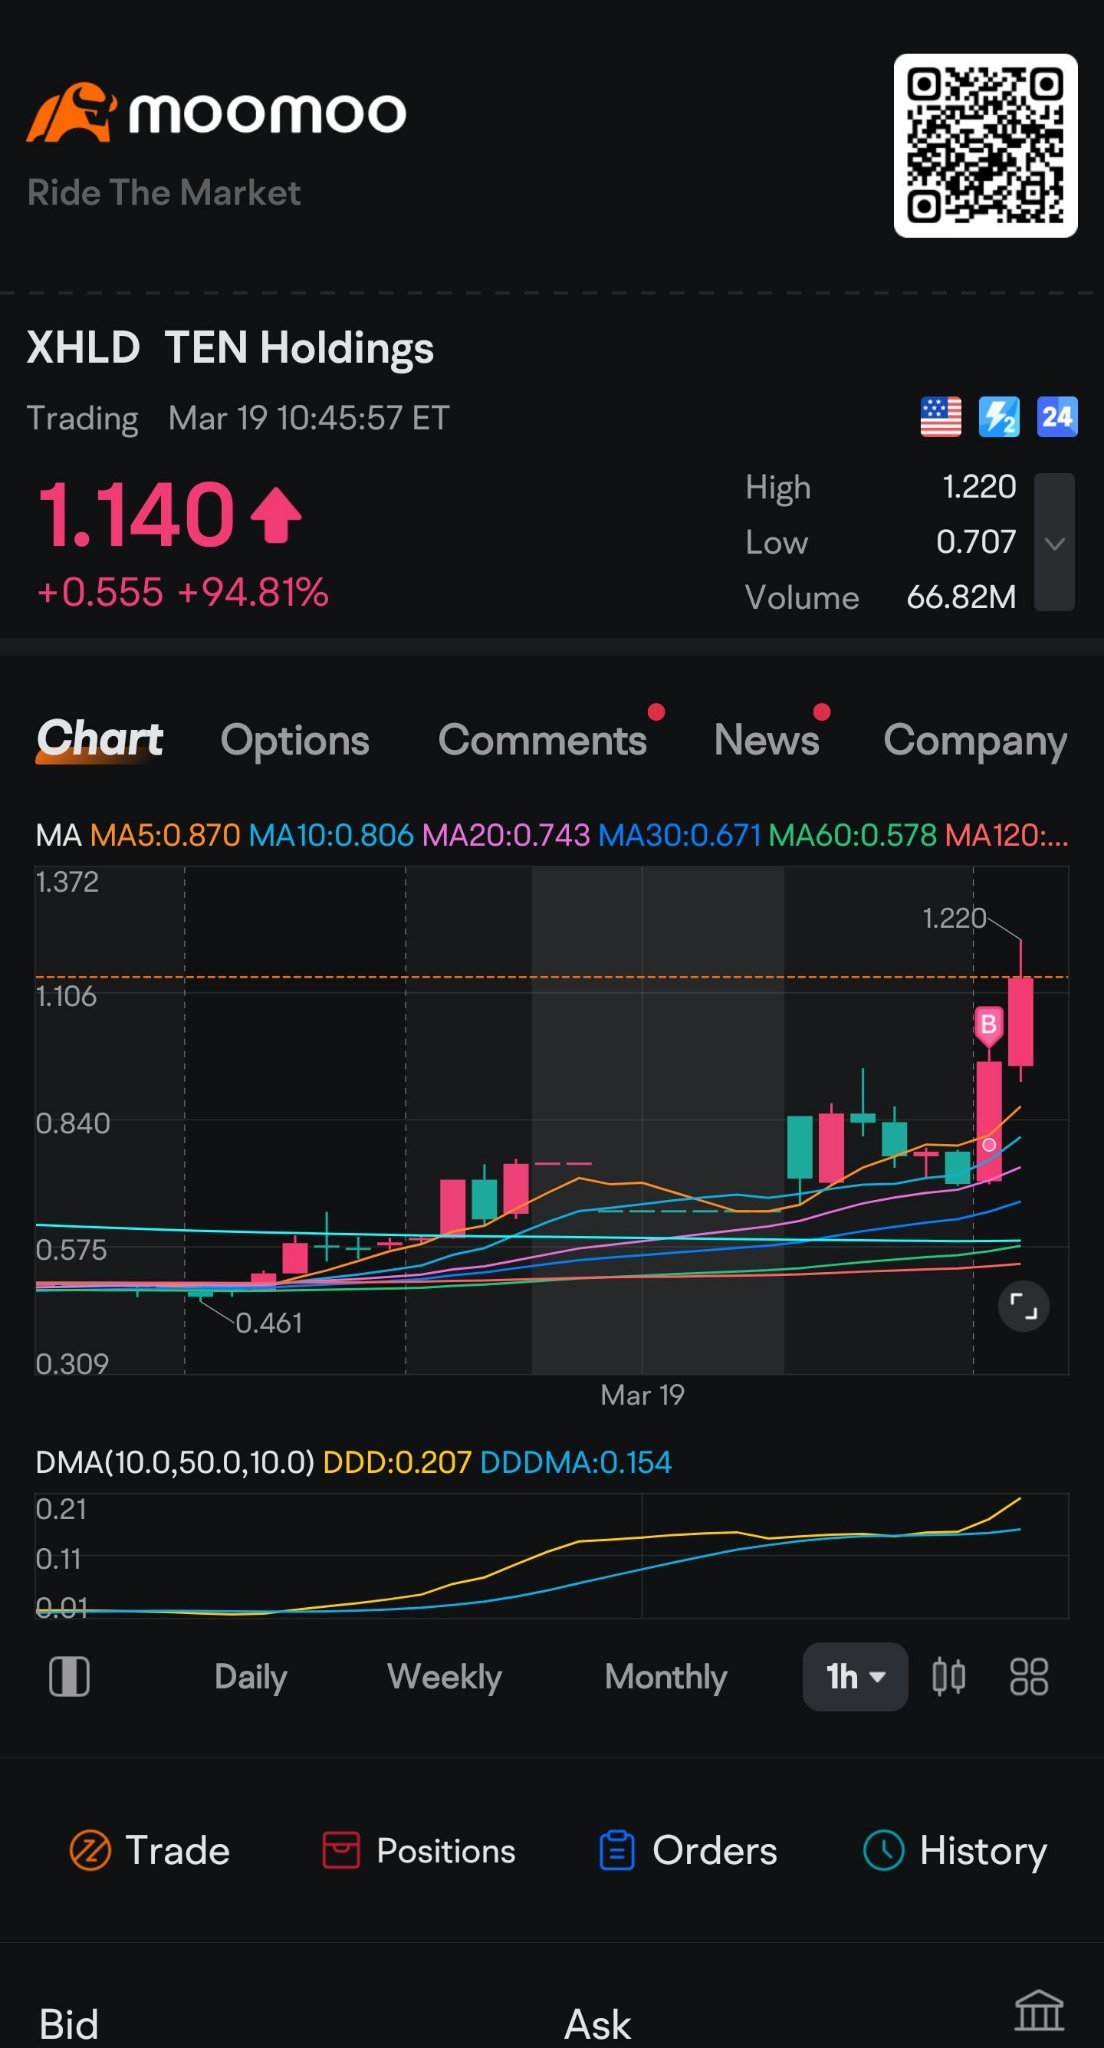Tap the 0.461 low annotation on chart
The width and height of the screenshot is (1104, 2048).
[x=269, y=1323]
